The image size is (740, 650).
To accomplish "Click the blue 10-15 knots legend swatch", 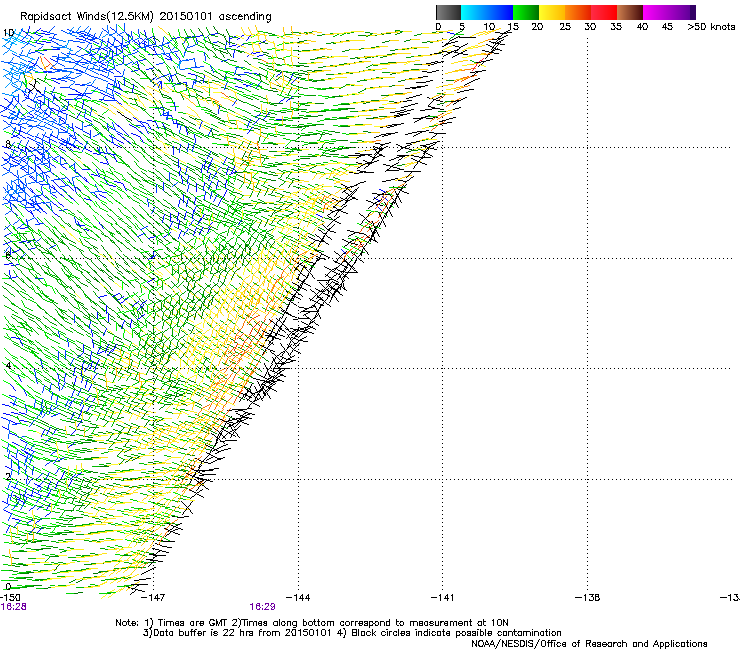I will point(500,12).
